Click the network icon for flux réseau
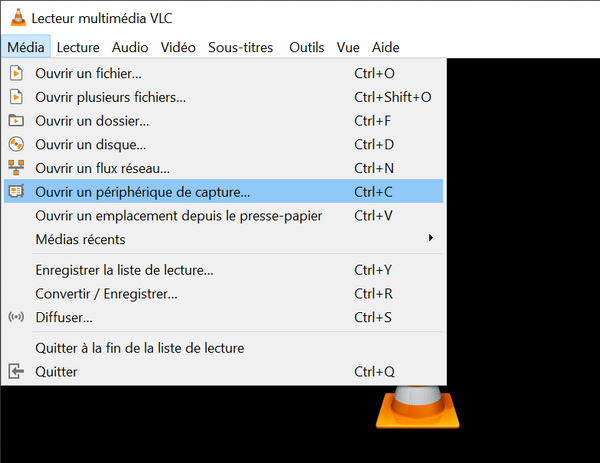Viewport: 600px width, 463px height. point(16,168)
